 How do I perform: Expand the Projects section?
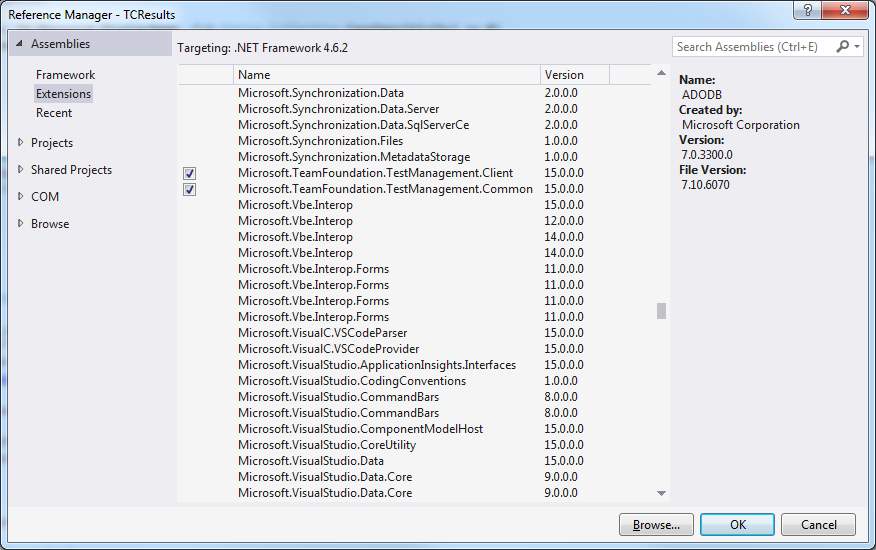pos(21,143)
